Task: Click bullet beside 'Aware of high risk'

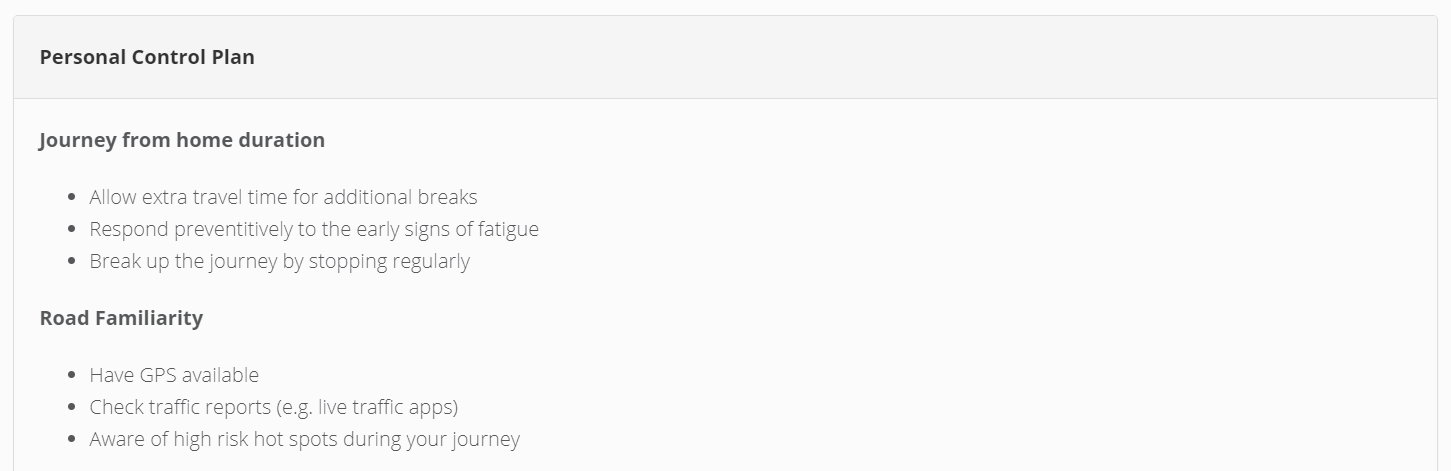Action: pos(72,440)
